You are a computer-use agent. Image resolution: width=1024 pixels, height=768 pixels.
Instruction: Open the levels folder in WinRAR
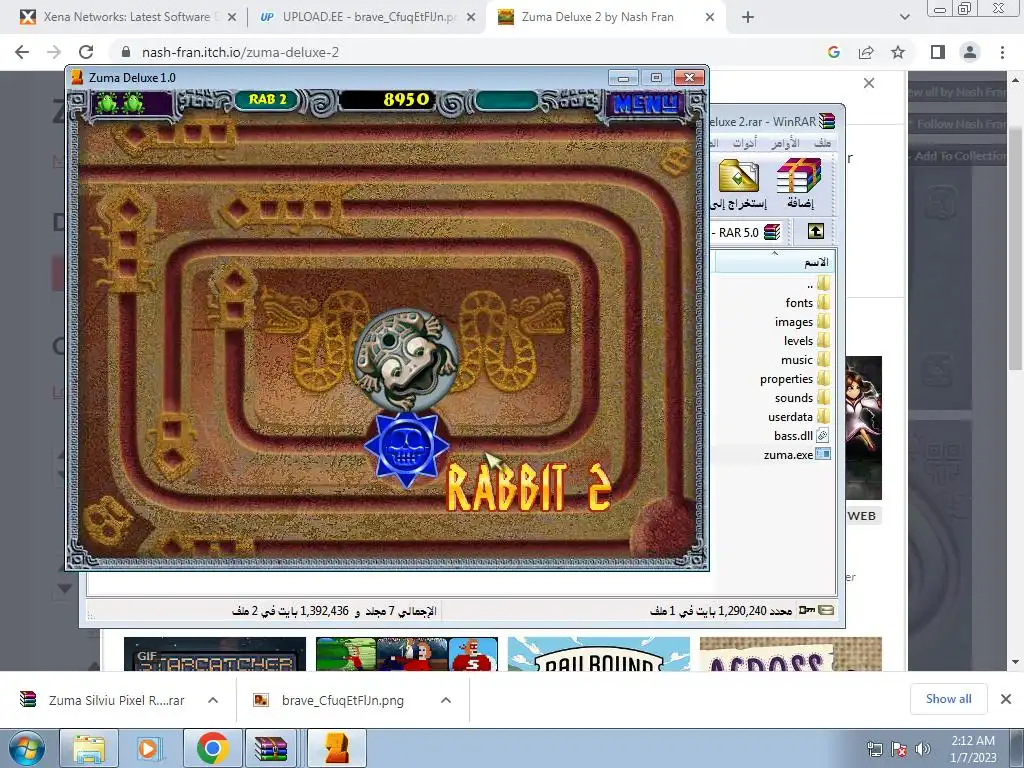807,340
